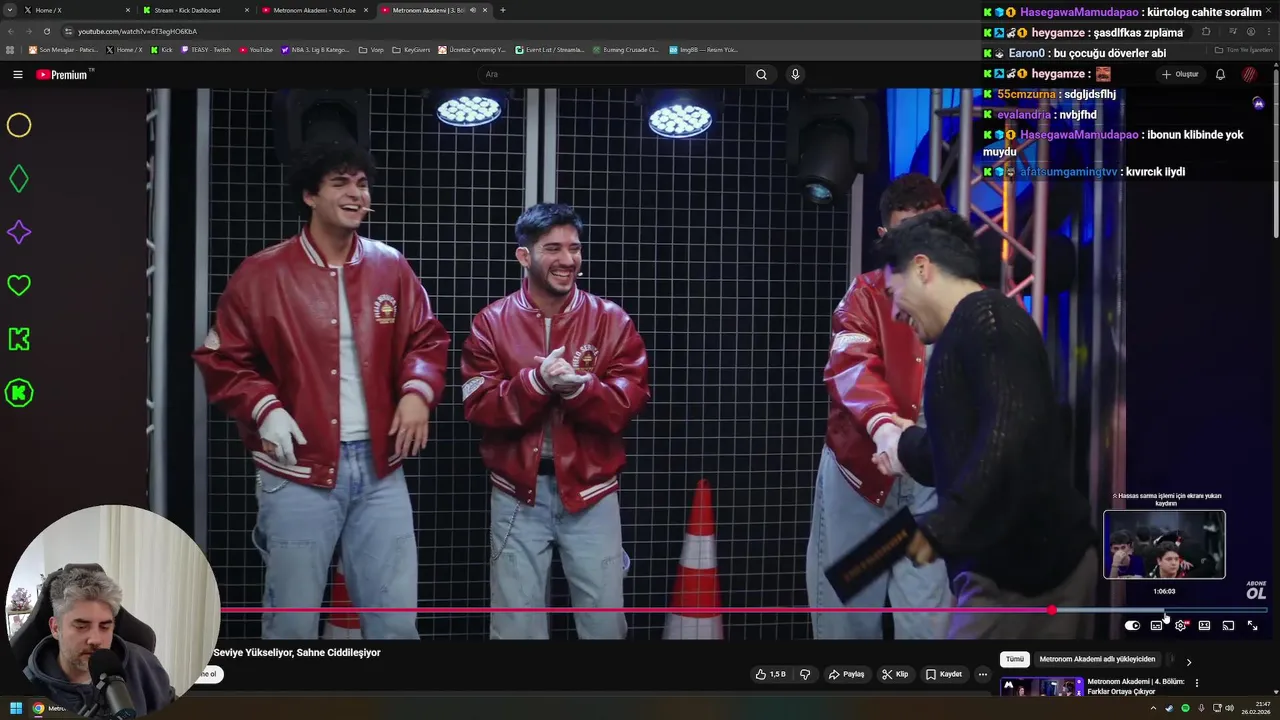Open more actions menu beside Kaydet

tap(982, 674)
